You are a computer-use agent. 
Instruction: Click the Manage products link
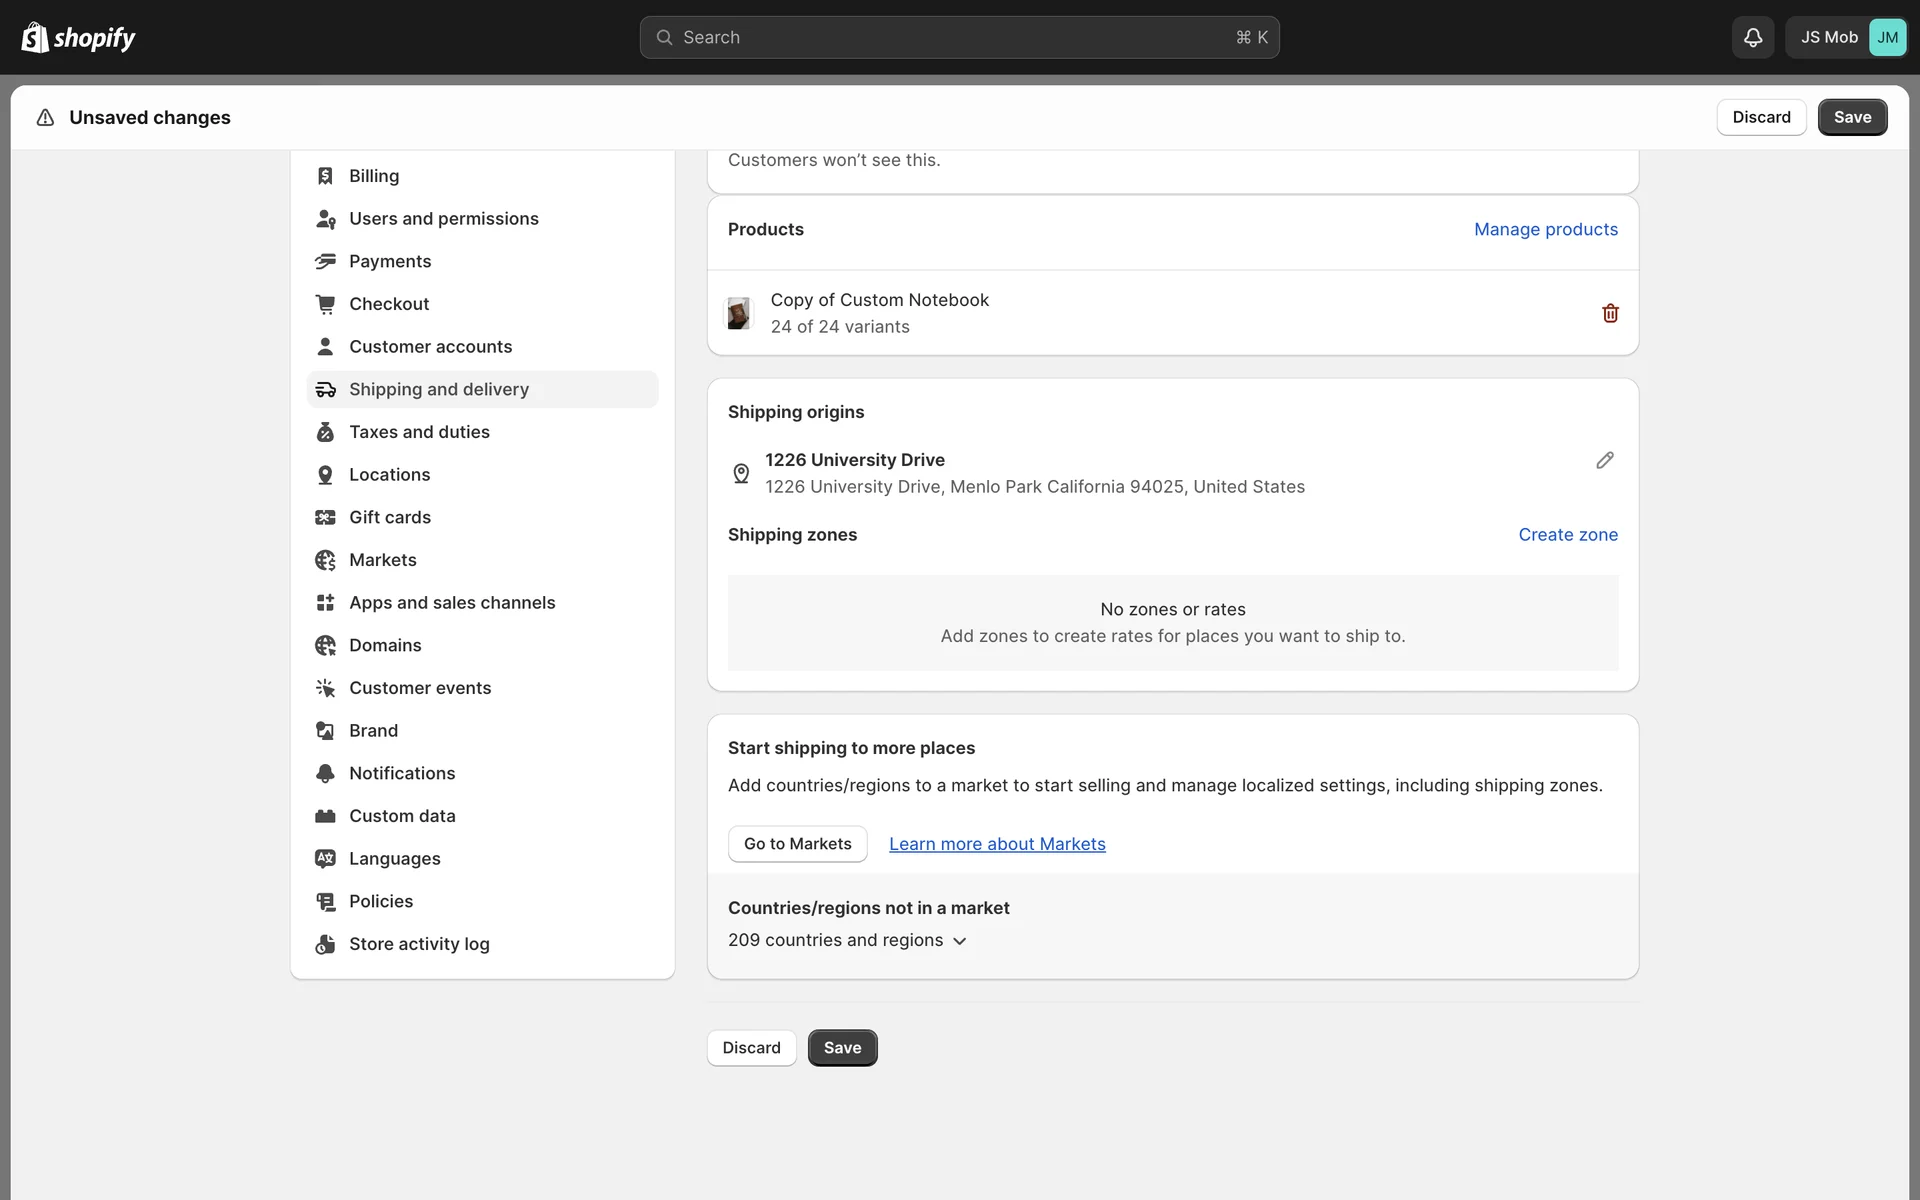click(1545, 229)
